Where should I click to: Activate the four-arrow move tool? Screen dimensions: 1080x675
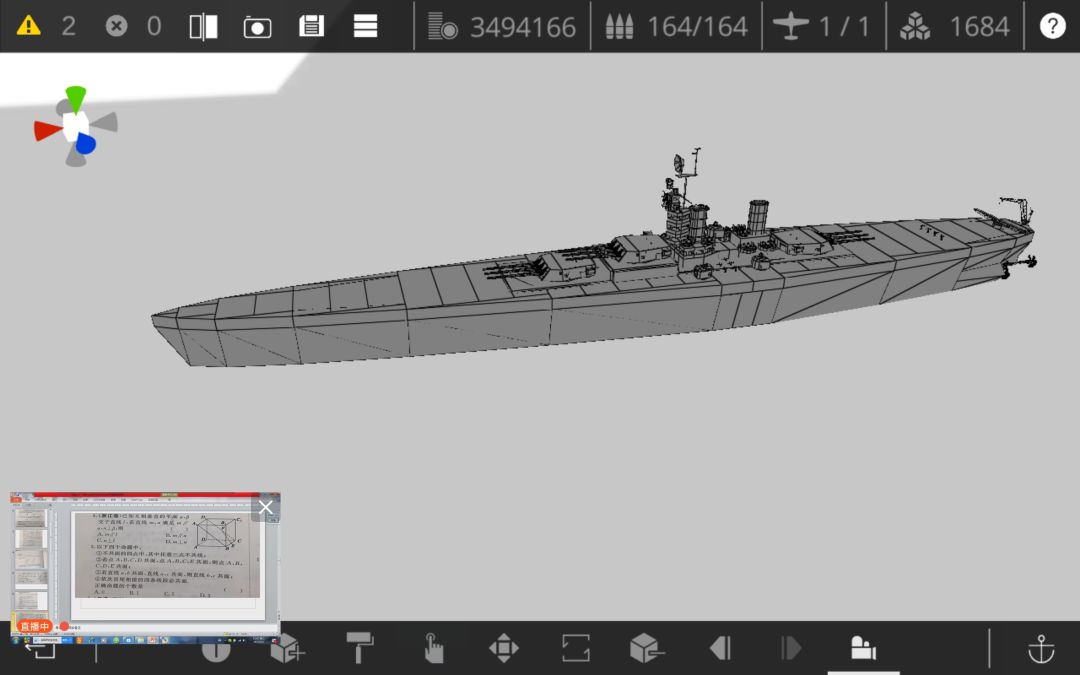tap(503, 648)
